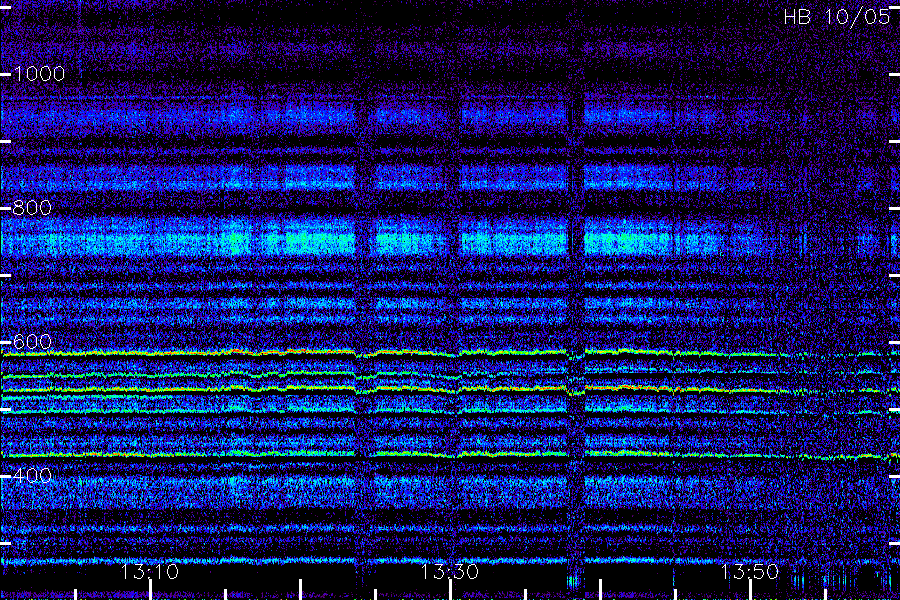Click the 13:50 time axis label

750,571
